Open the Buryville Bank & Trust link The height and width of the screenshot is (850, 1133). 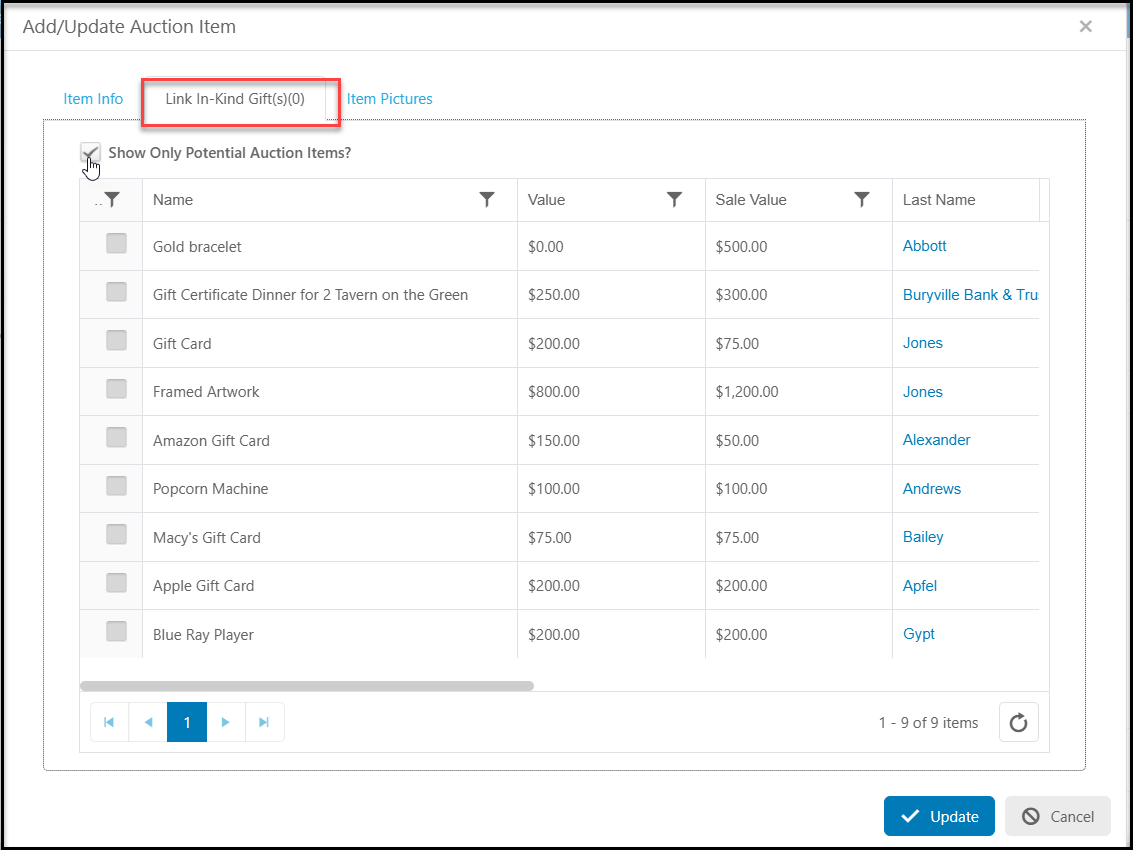click(x=970, y=295)
